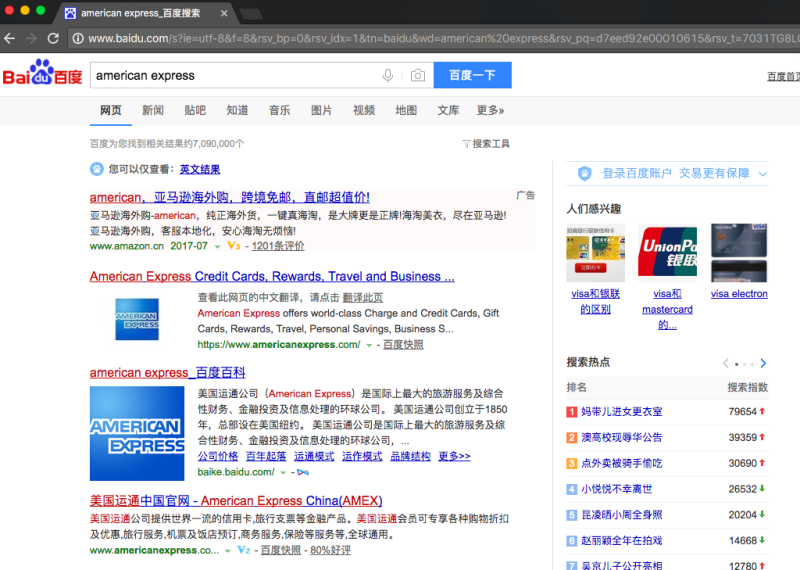Activate voice search microphone icon
This screenshot has width=800, height=570.
pyautogui.click(x=388, y=76)
